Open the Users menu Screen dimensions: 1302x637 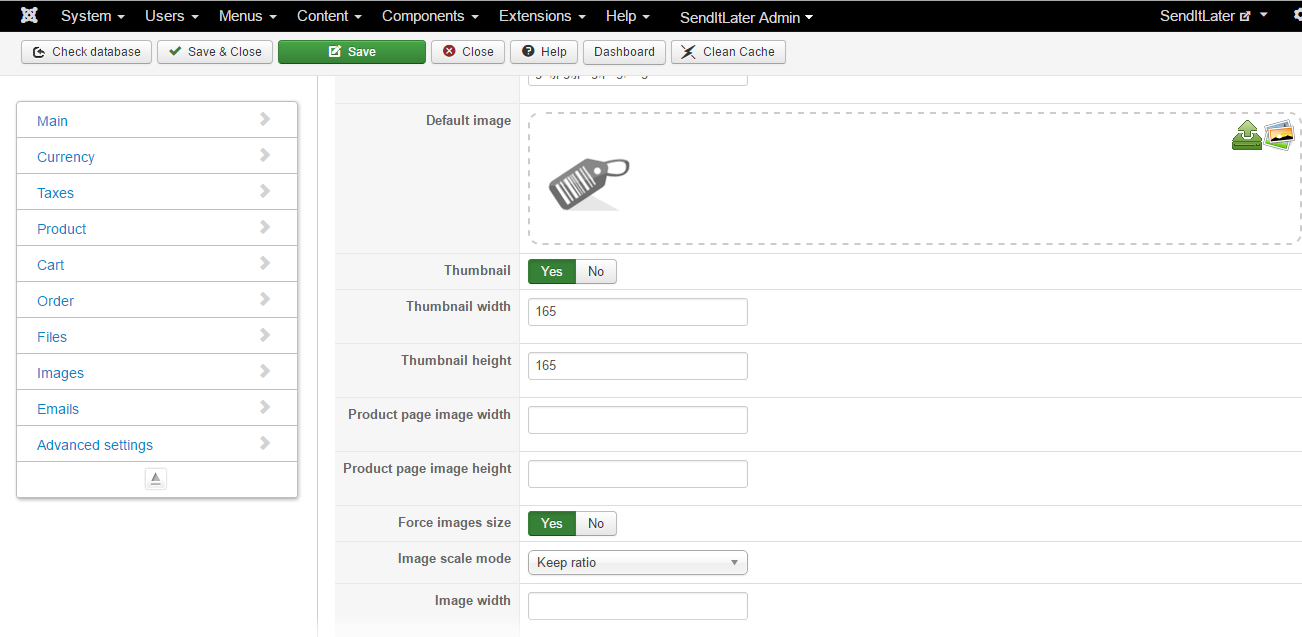point(172,16)
